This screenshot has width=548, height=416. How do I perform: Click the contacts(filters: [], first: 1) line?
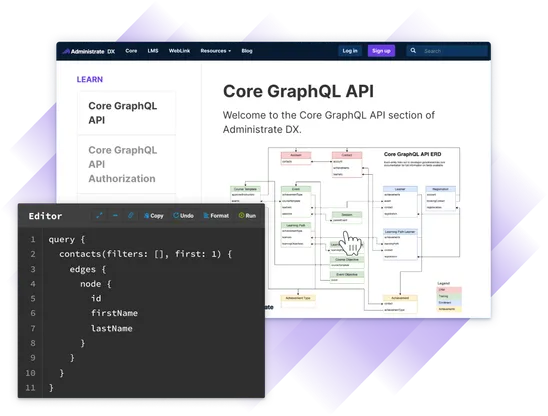pyautogui.click(x=145, y=254)
